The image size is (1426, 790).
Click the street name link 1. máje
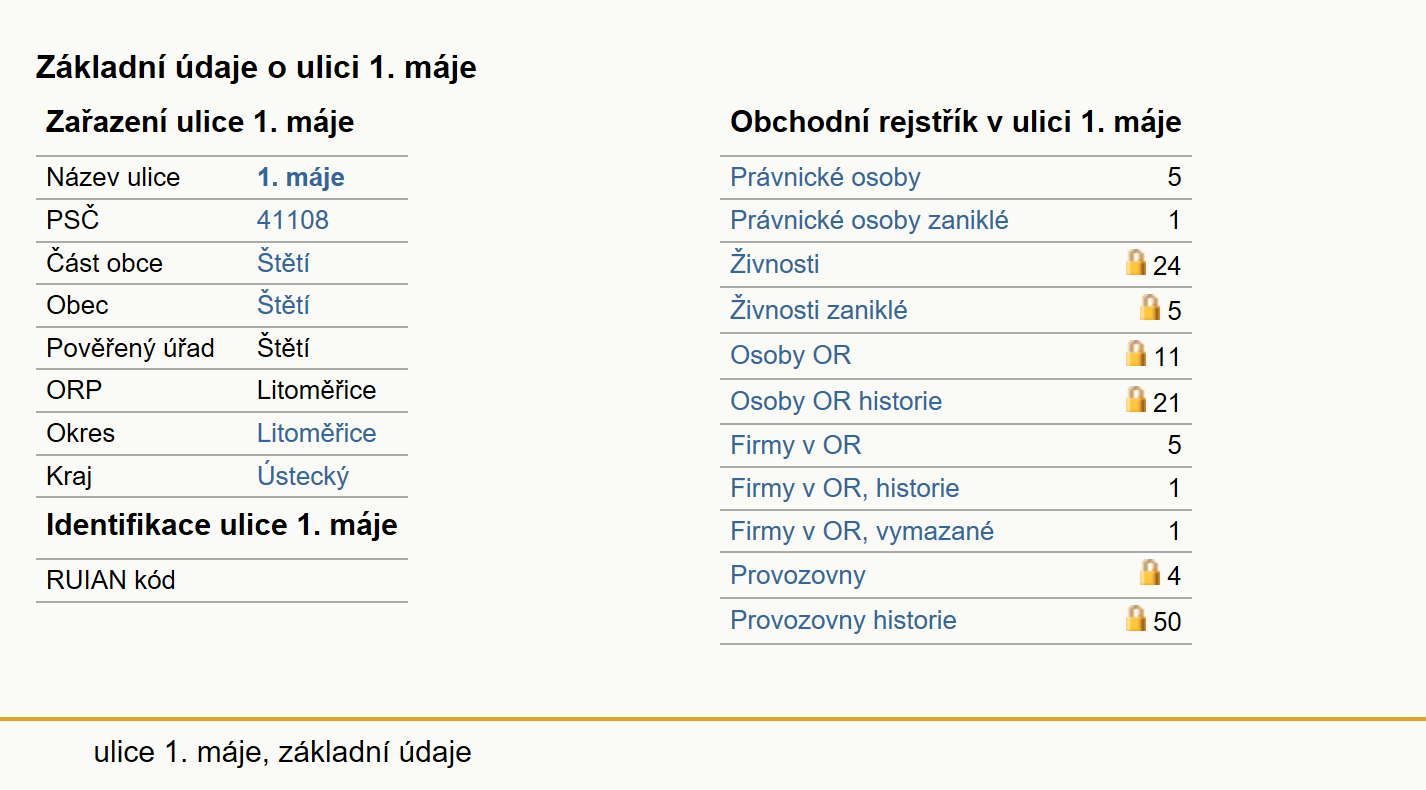(x=300, y=178)
